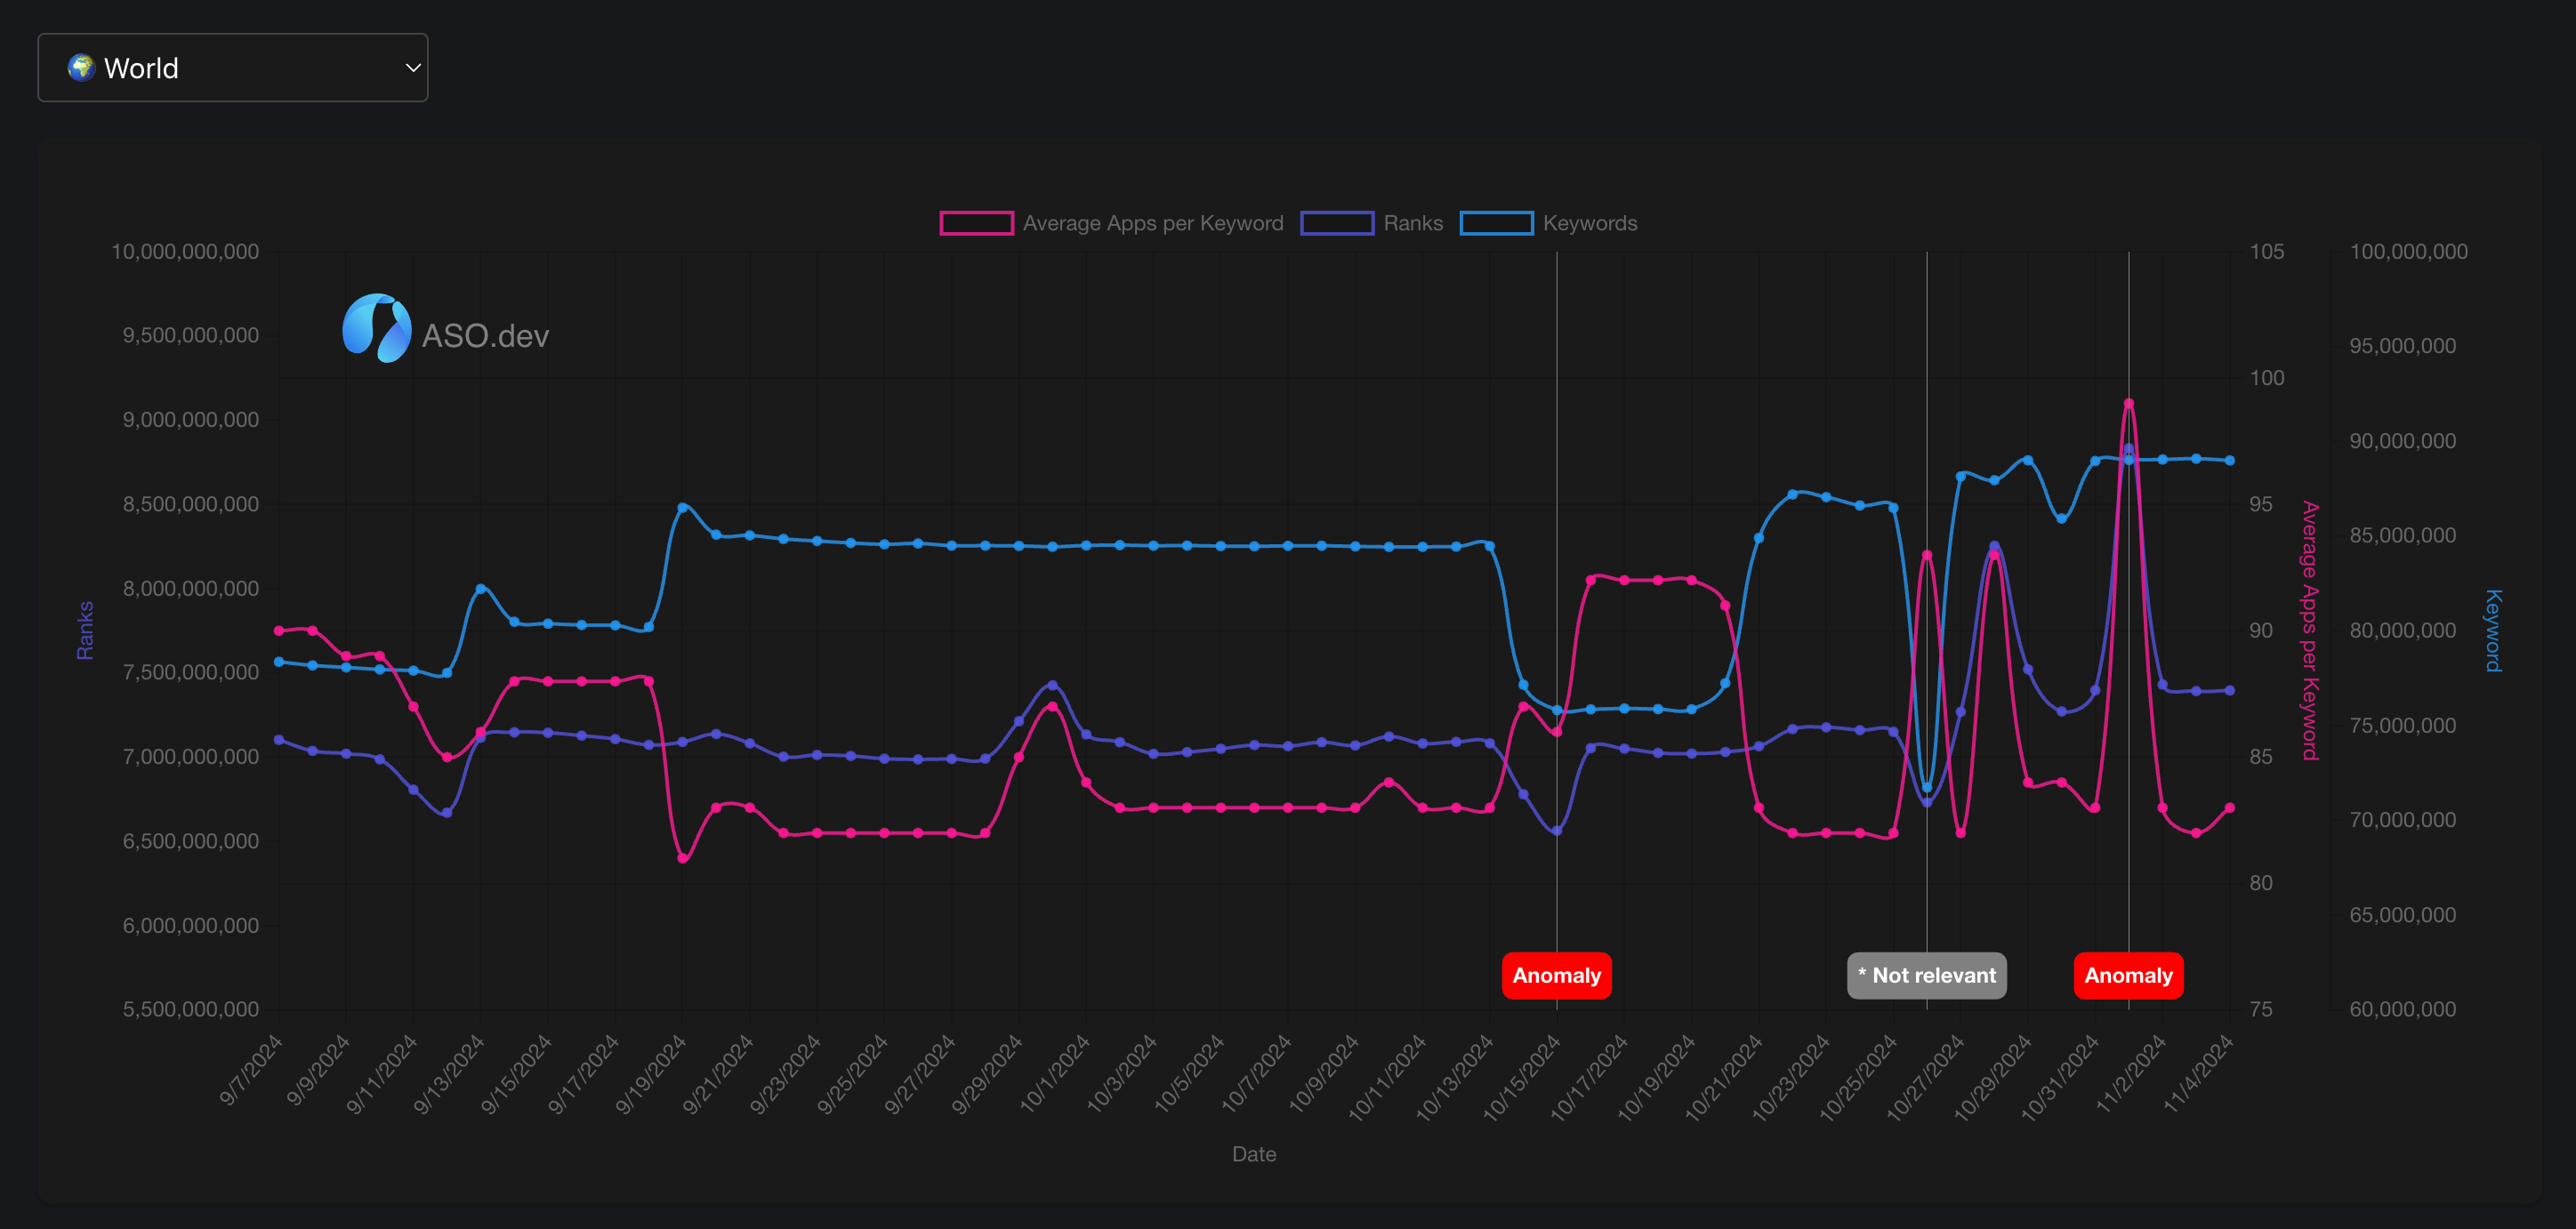Image resolution: width=2576 pixels, height=1229 pixels.
Task: Click the right axis value 90,000,000
Action: 2402,441
